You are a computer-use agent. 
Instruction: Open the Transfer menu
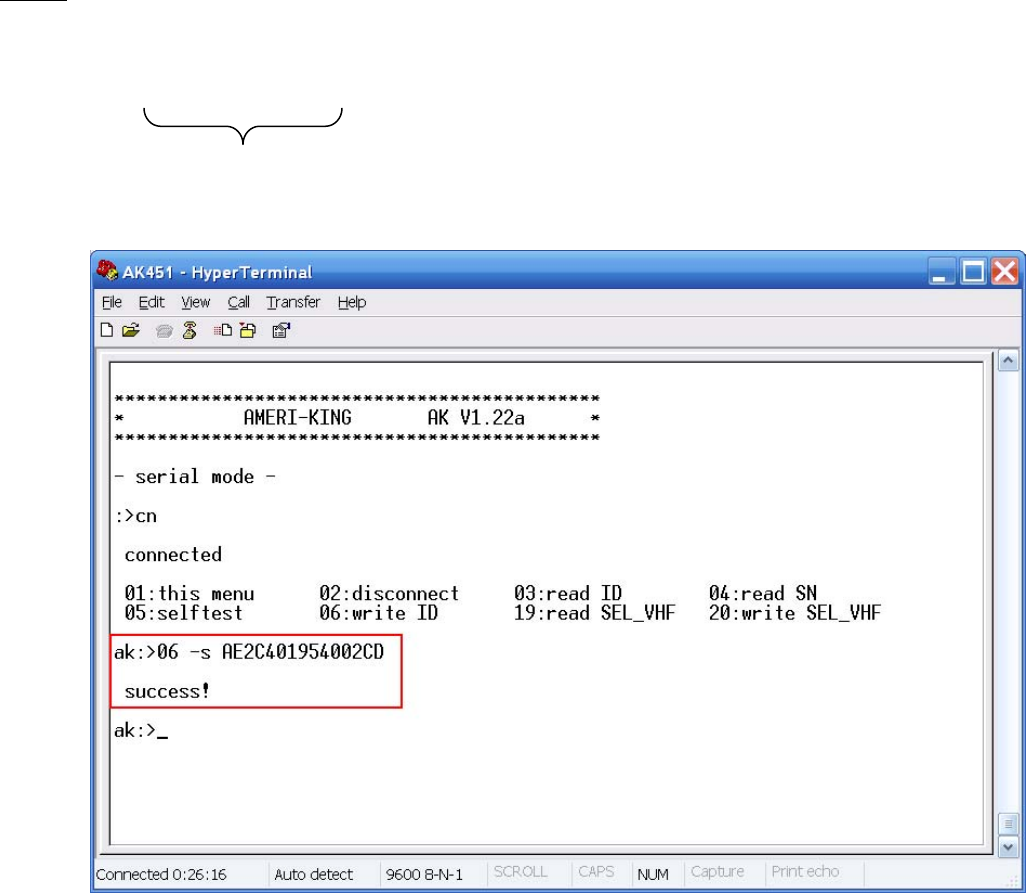coord(293,302)
